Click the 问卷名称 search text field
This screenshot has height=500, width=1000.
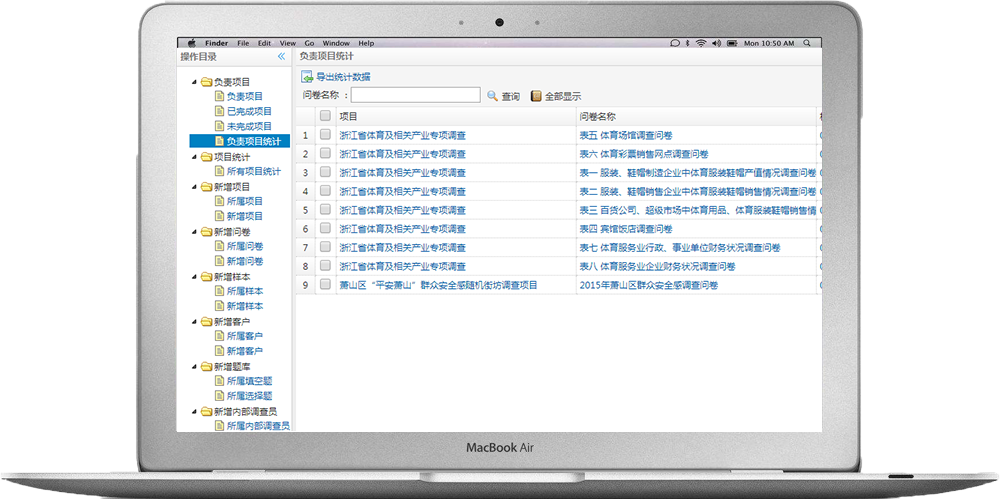[416, 96]
